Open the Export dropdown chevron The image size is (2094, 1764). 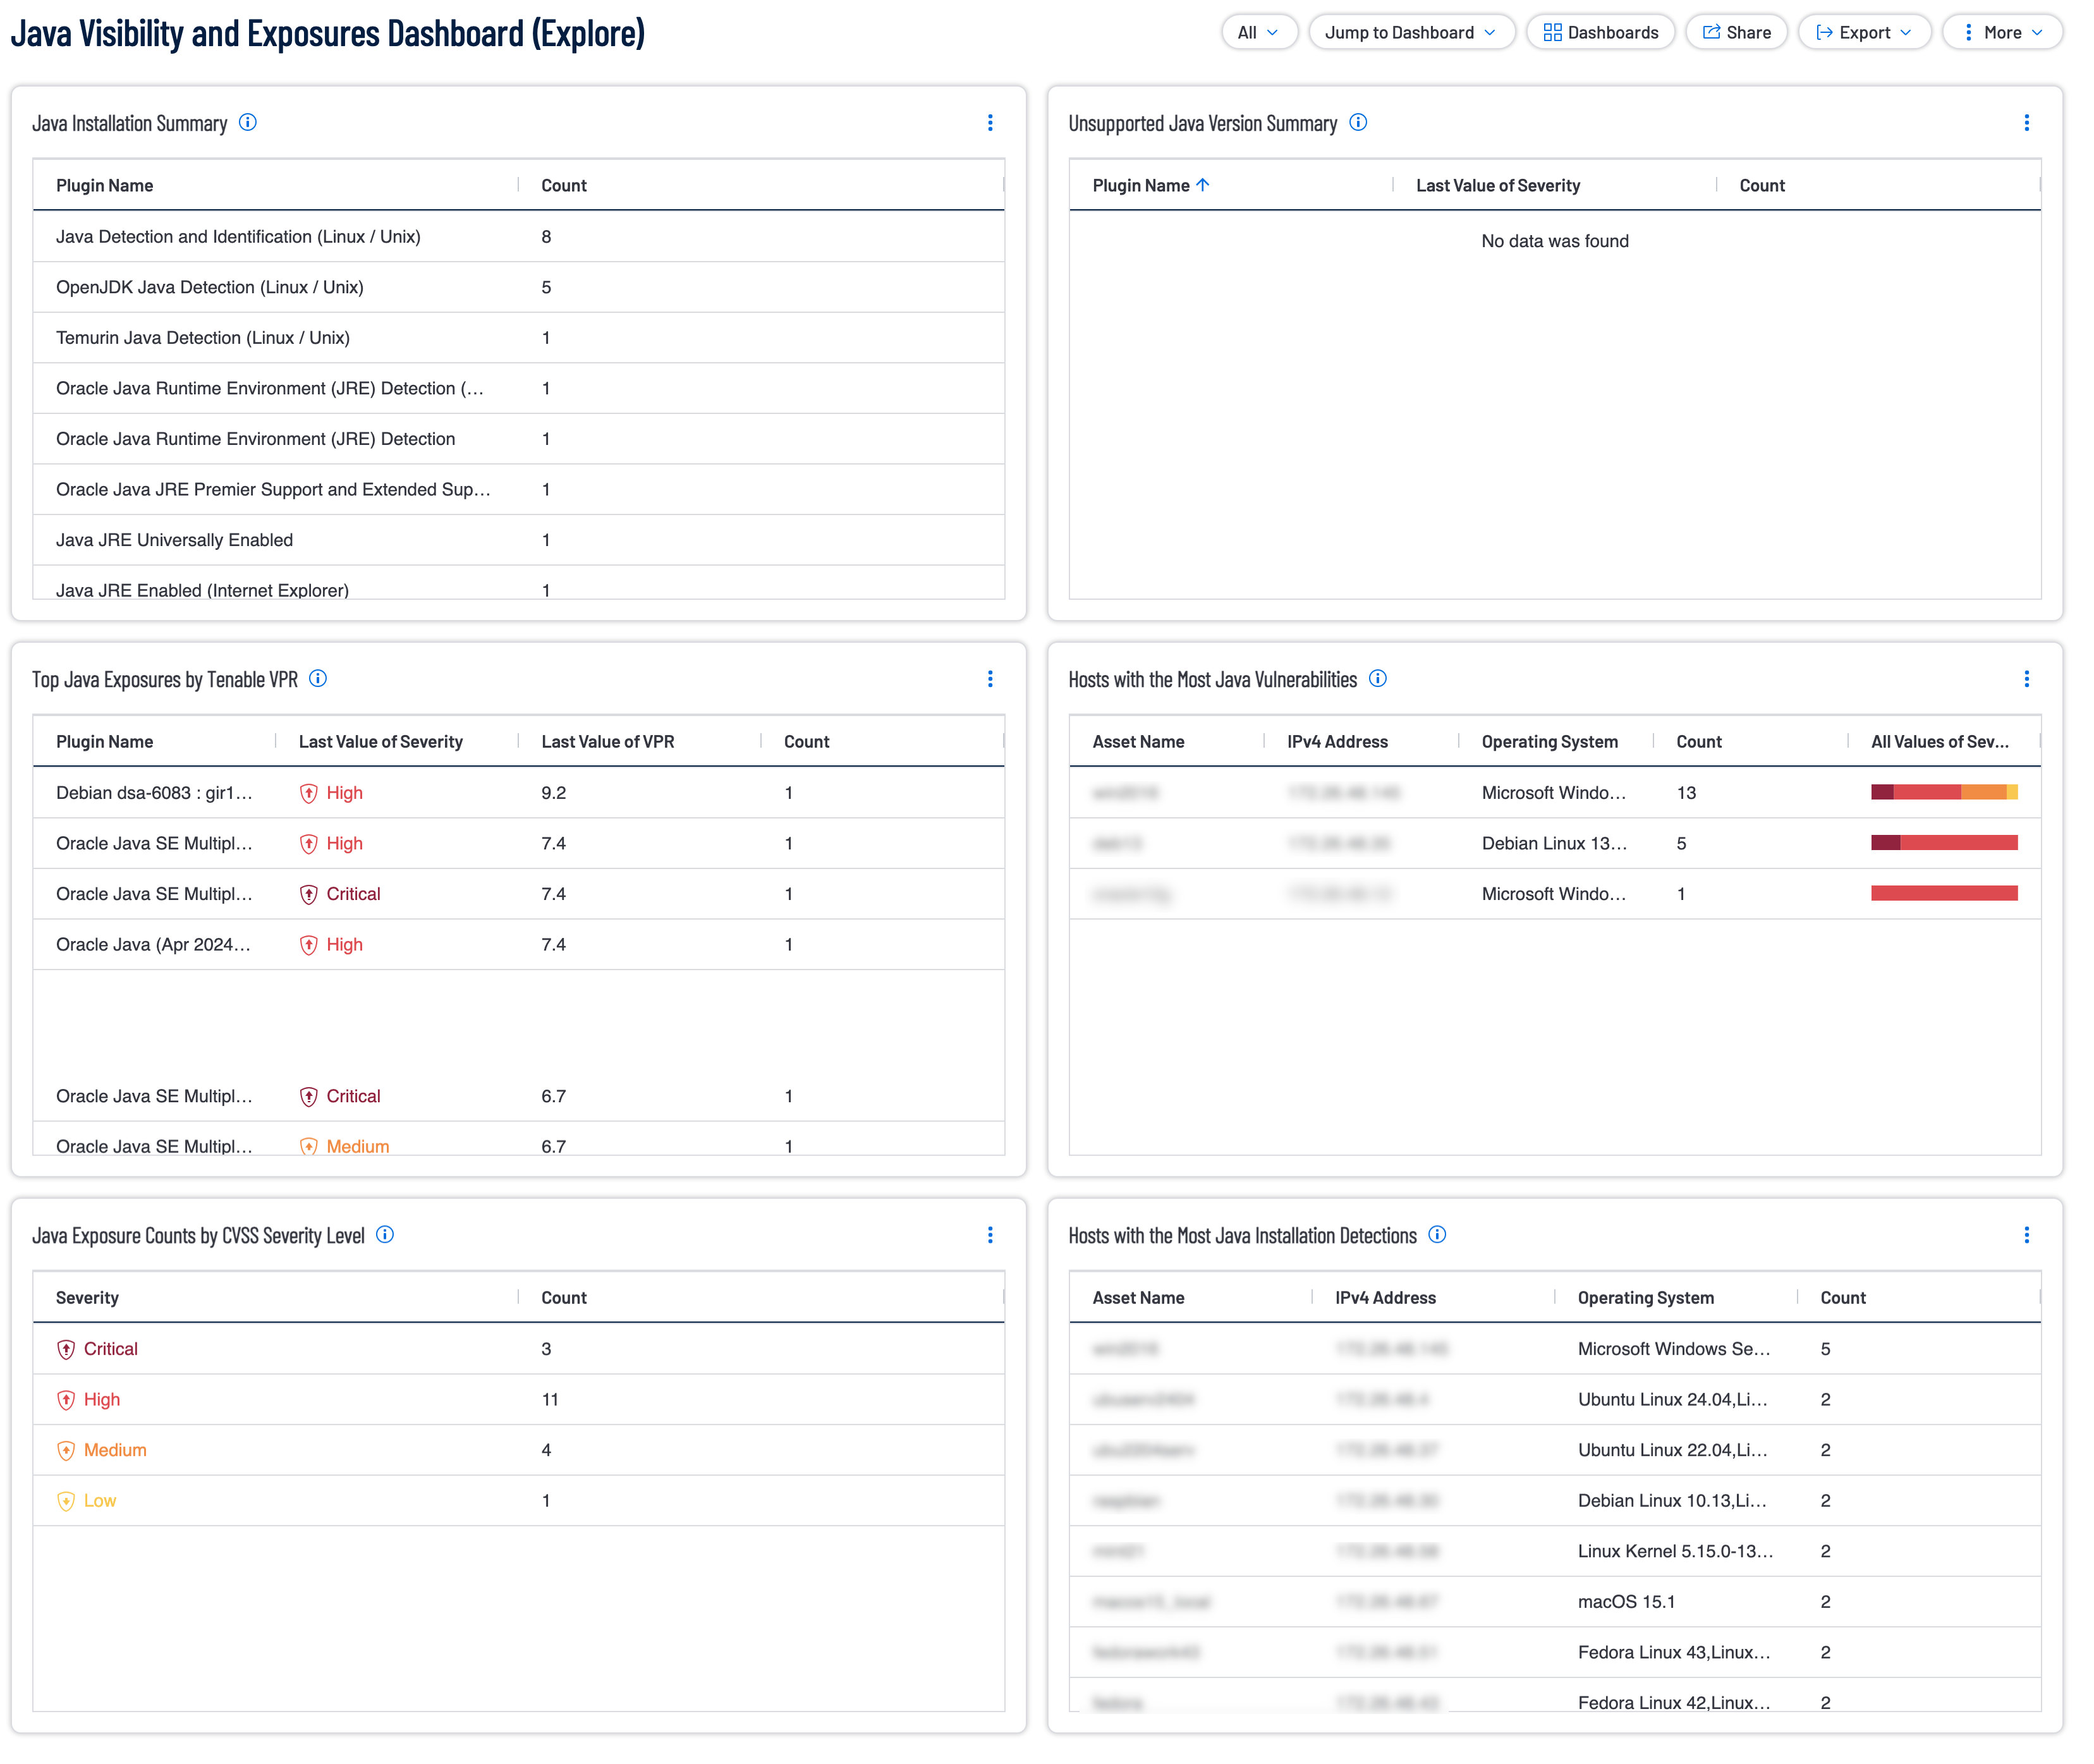pyautogui.click(x=1906, y=31)
